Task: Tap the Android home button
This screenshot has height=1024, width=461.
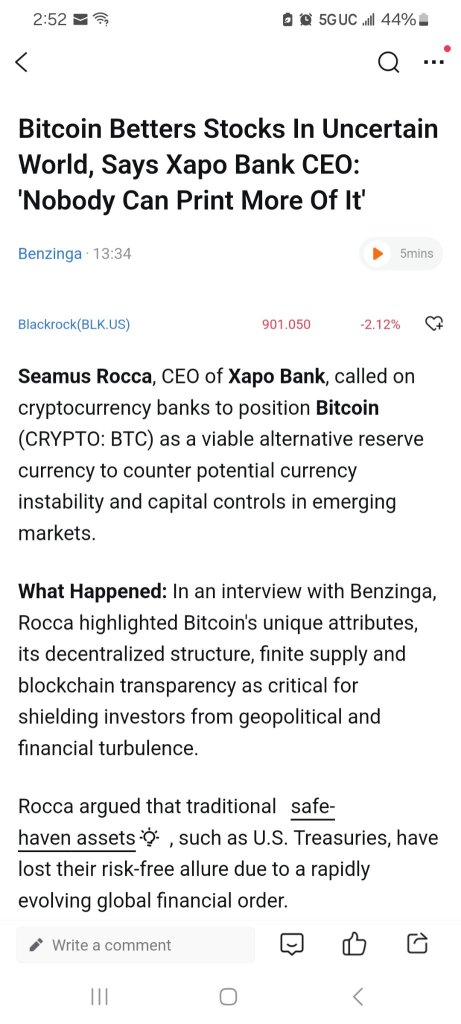Action: [229, 997]
